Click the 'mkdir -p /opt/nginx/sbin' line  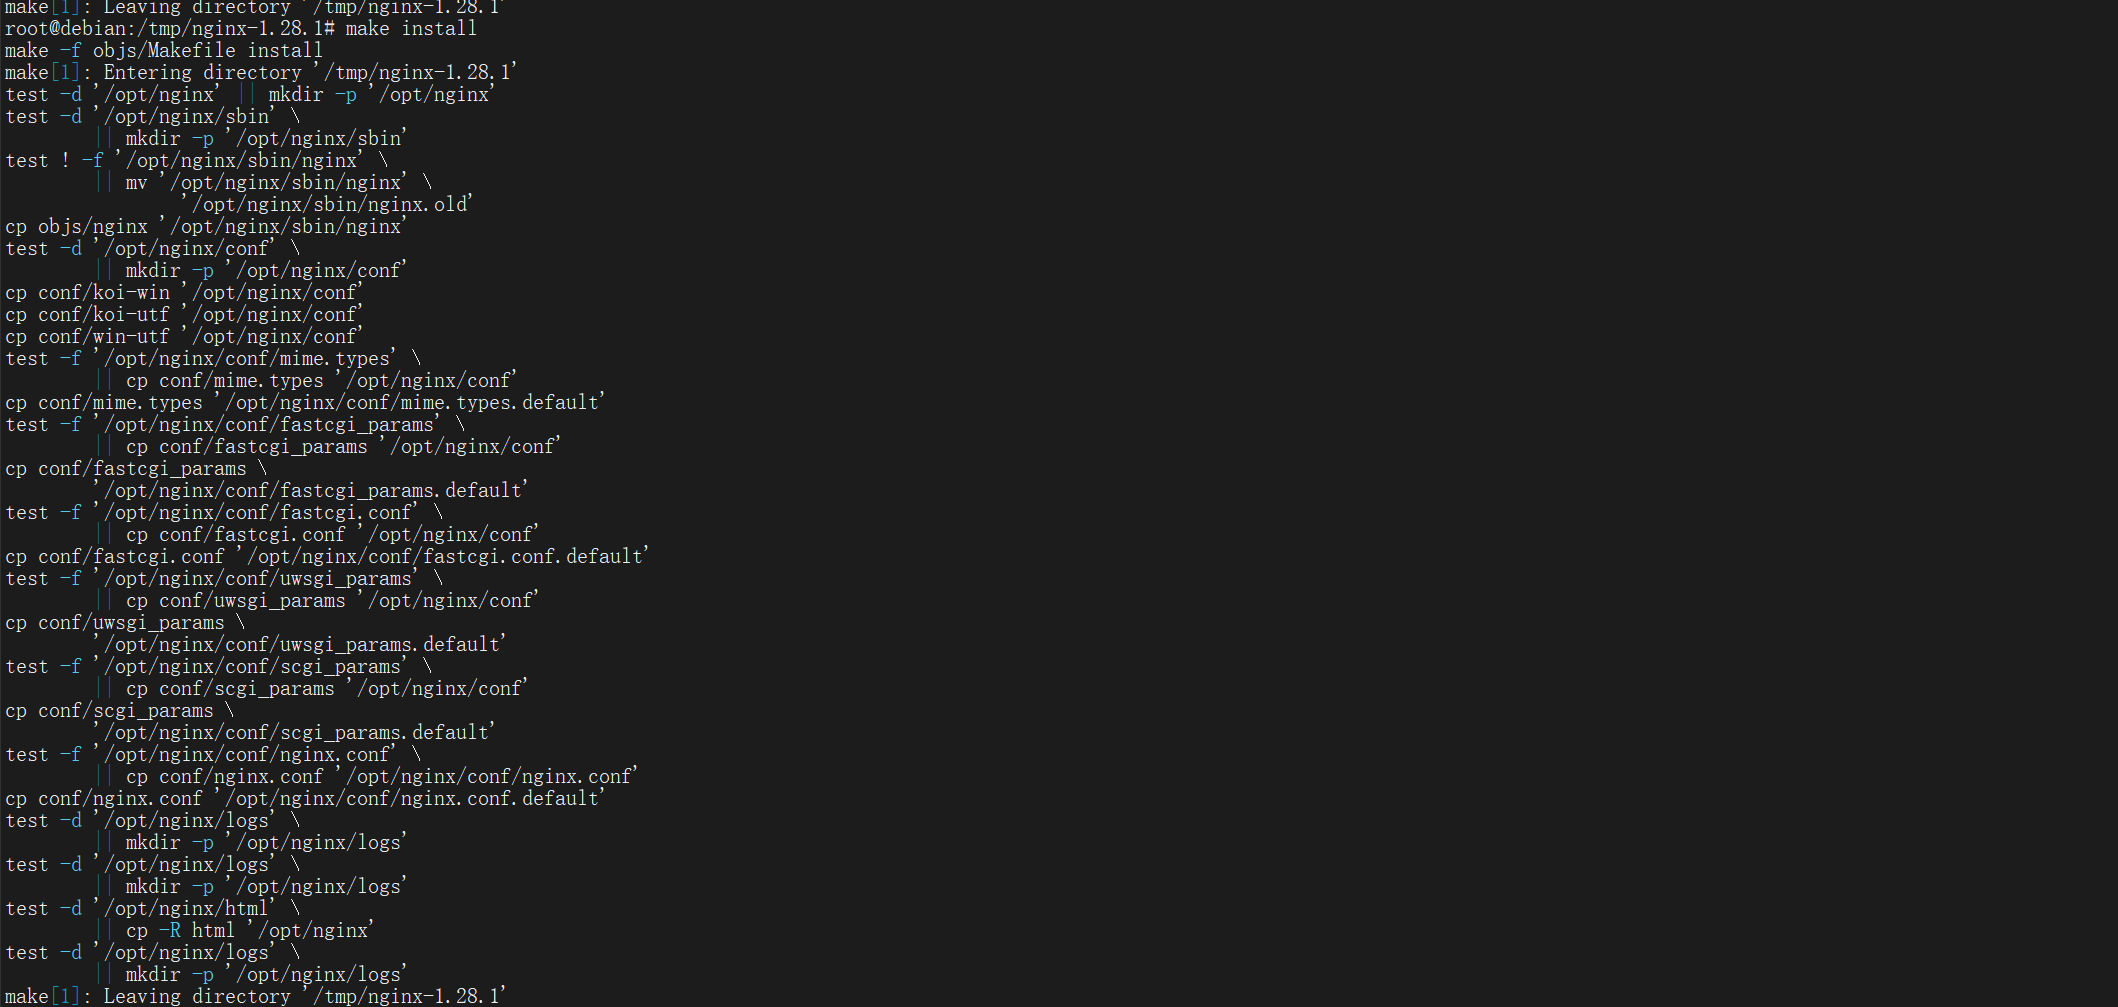pyautogui.click(x=266, y=139)
